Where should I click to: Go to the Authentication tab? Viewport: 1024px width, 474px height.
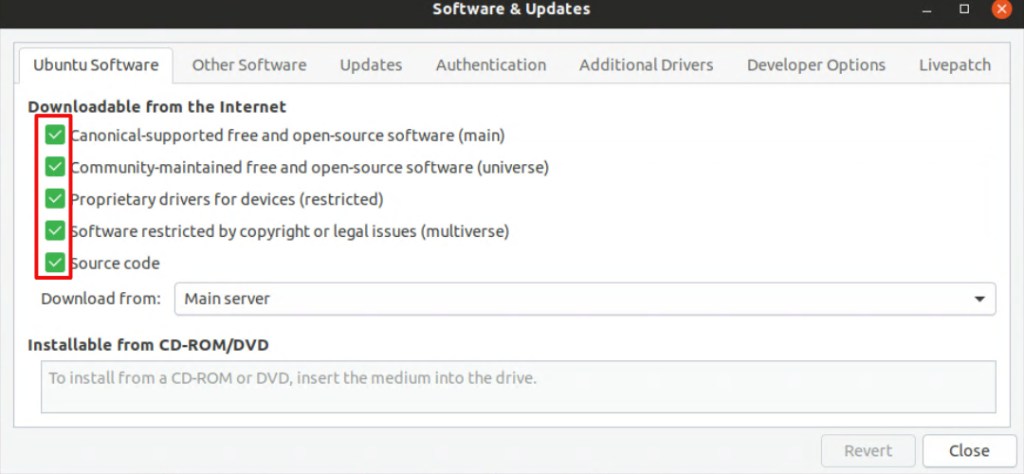491,65
